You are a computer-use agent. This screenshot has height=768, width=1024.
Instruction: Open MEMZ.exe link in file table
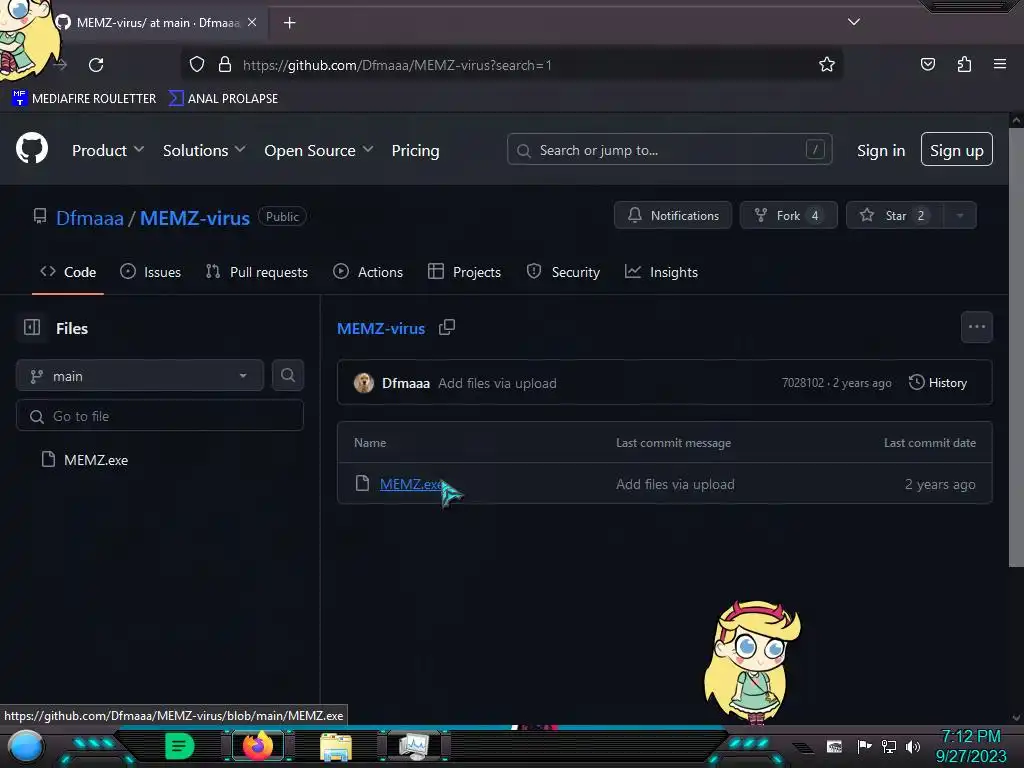(411, 484)
